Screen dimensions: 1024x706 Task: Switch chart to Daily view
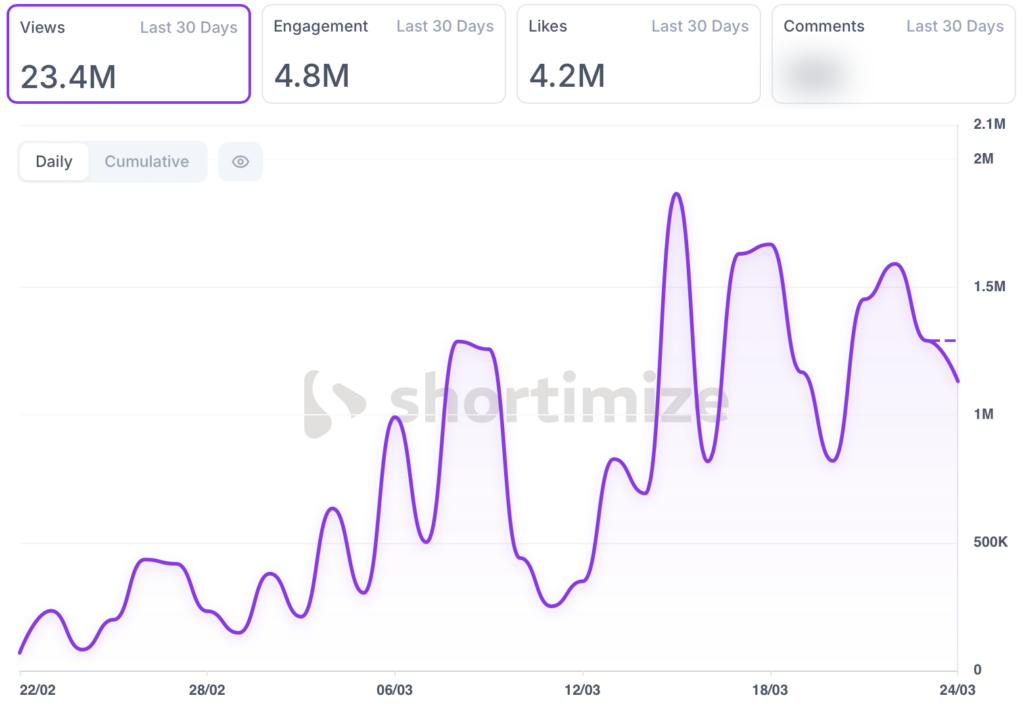(54, 162)
